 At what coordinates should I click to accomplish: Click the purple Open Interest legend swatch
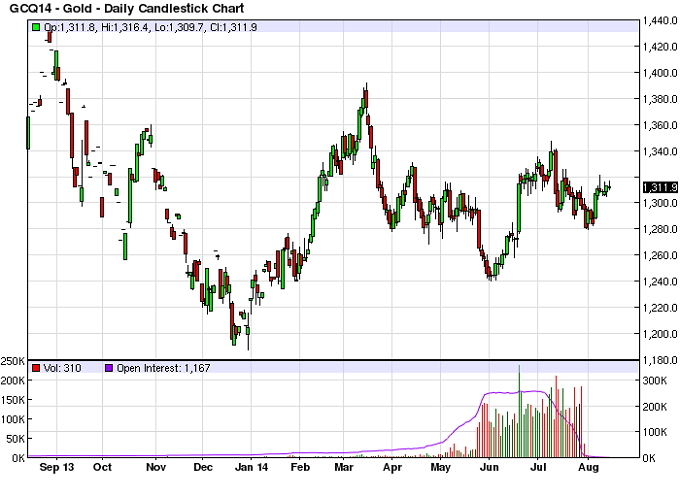pos(109,368)
